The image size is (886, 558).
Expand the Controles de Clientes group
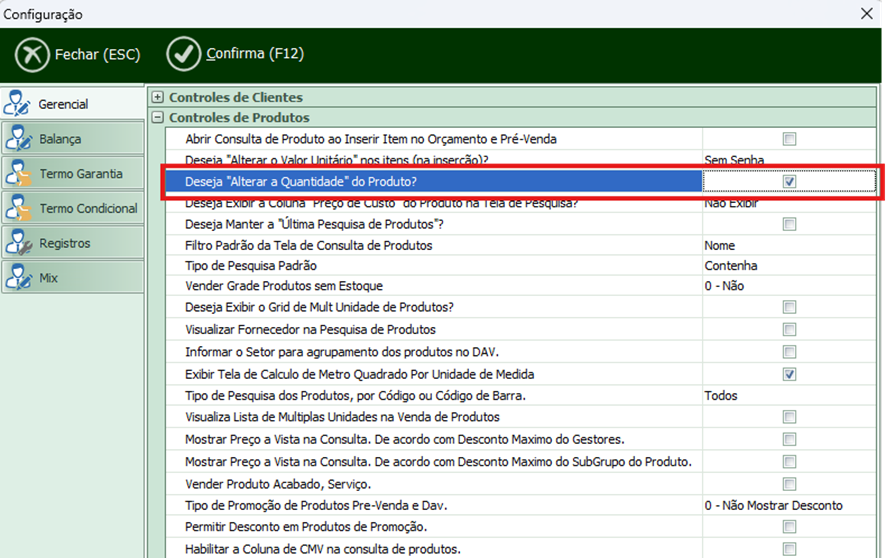[158, 97]
